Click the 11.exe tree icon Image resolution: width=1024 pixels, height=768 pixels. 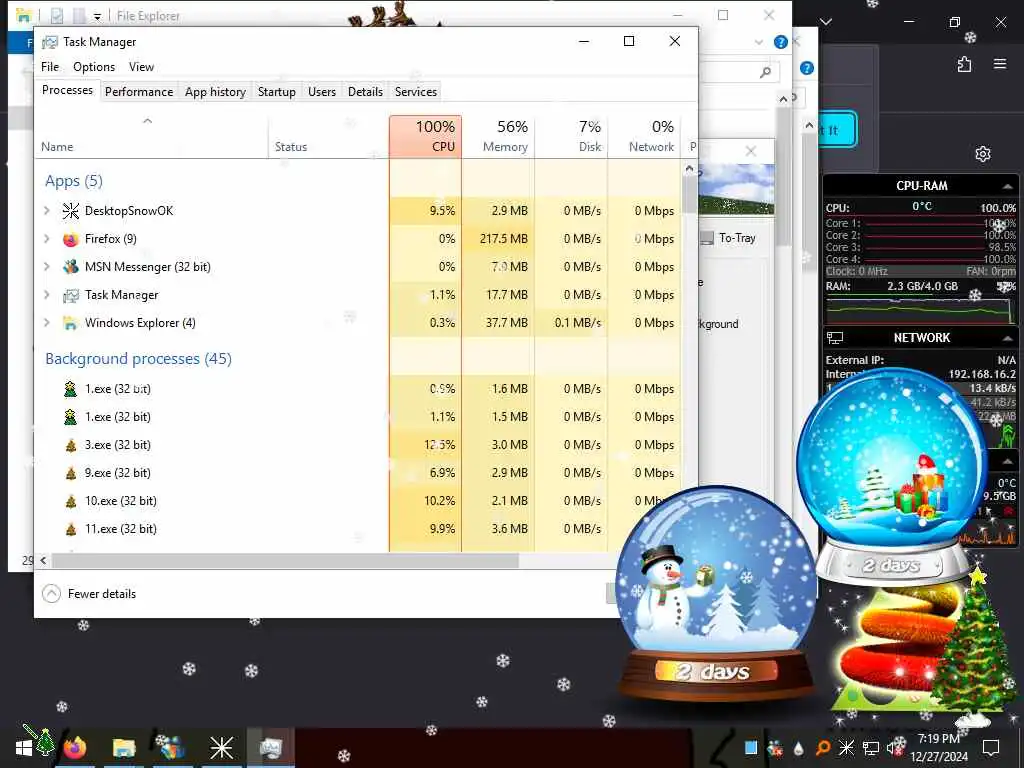[x=71, y=530]
